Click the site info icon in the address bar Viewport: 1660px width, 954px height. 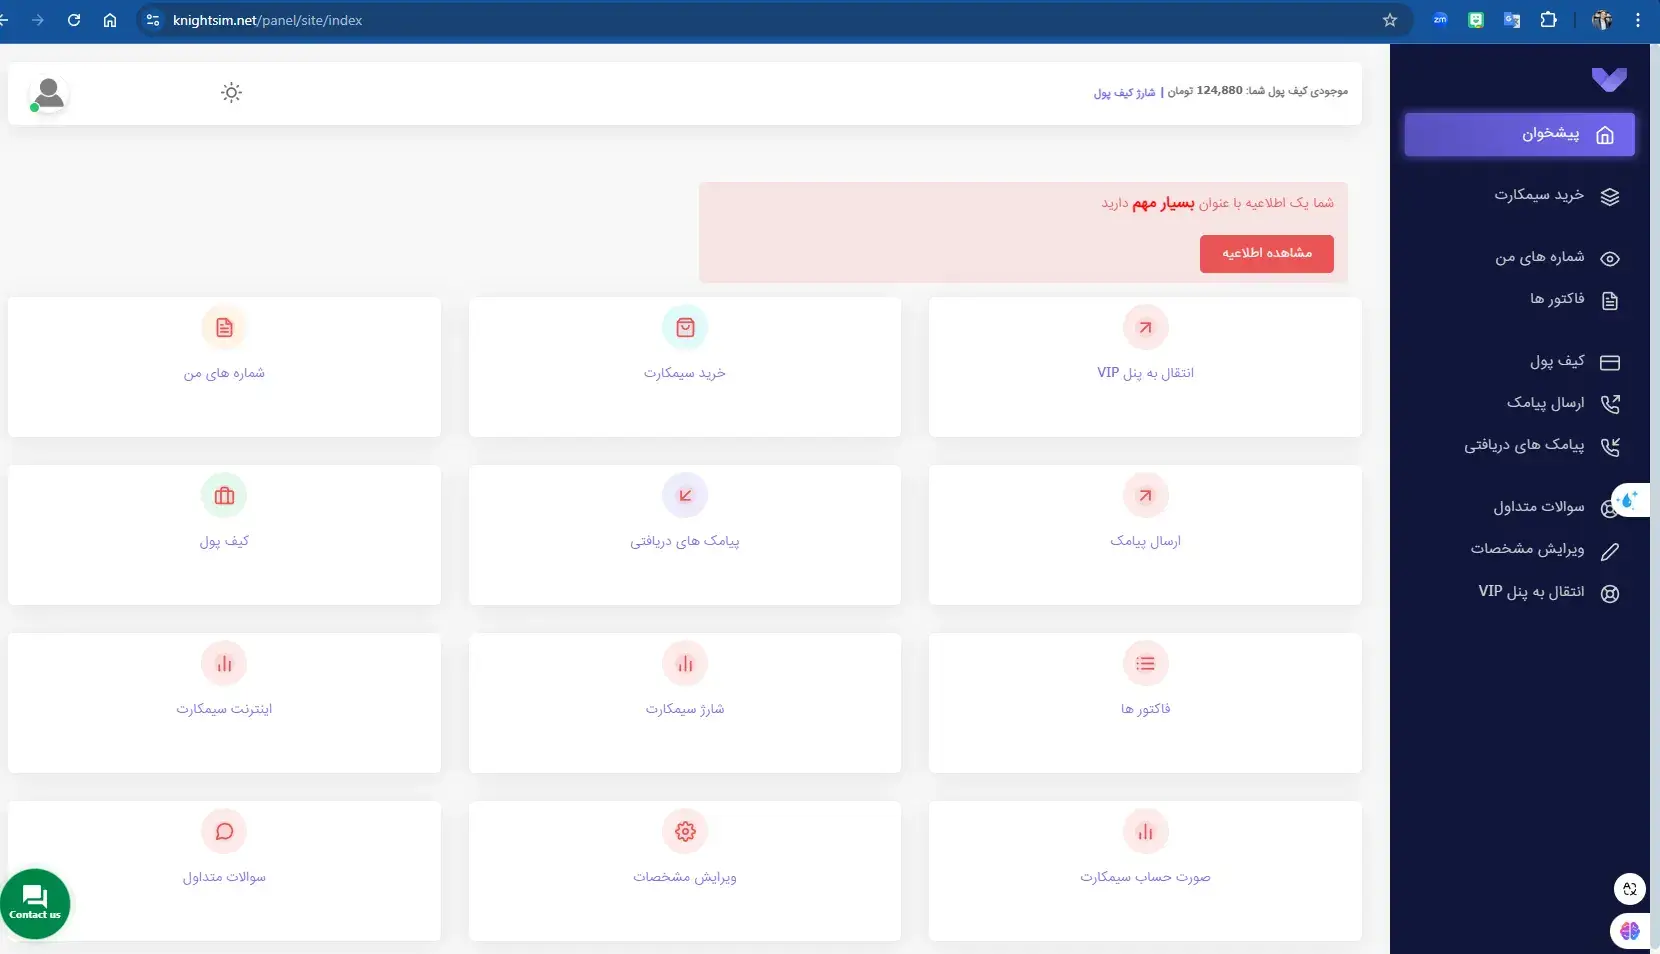click(153, 20)
